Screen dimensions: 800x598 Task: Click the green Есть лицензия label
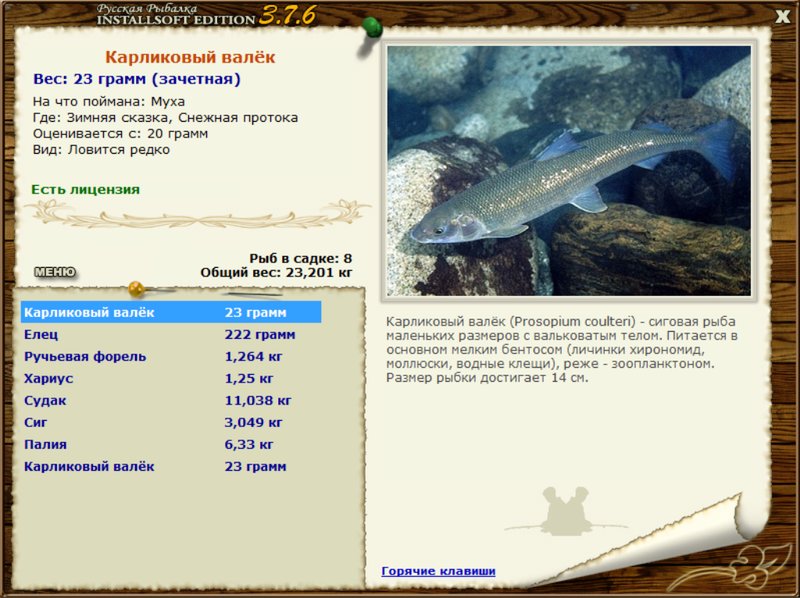pos(85,189)
